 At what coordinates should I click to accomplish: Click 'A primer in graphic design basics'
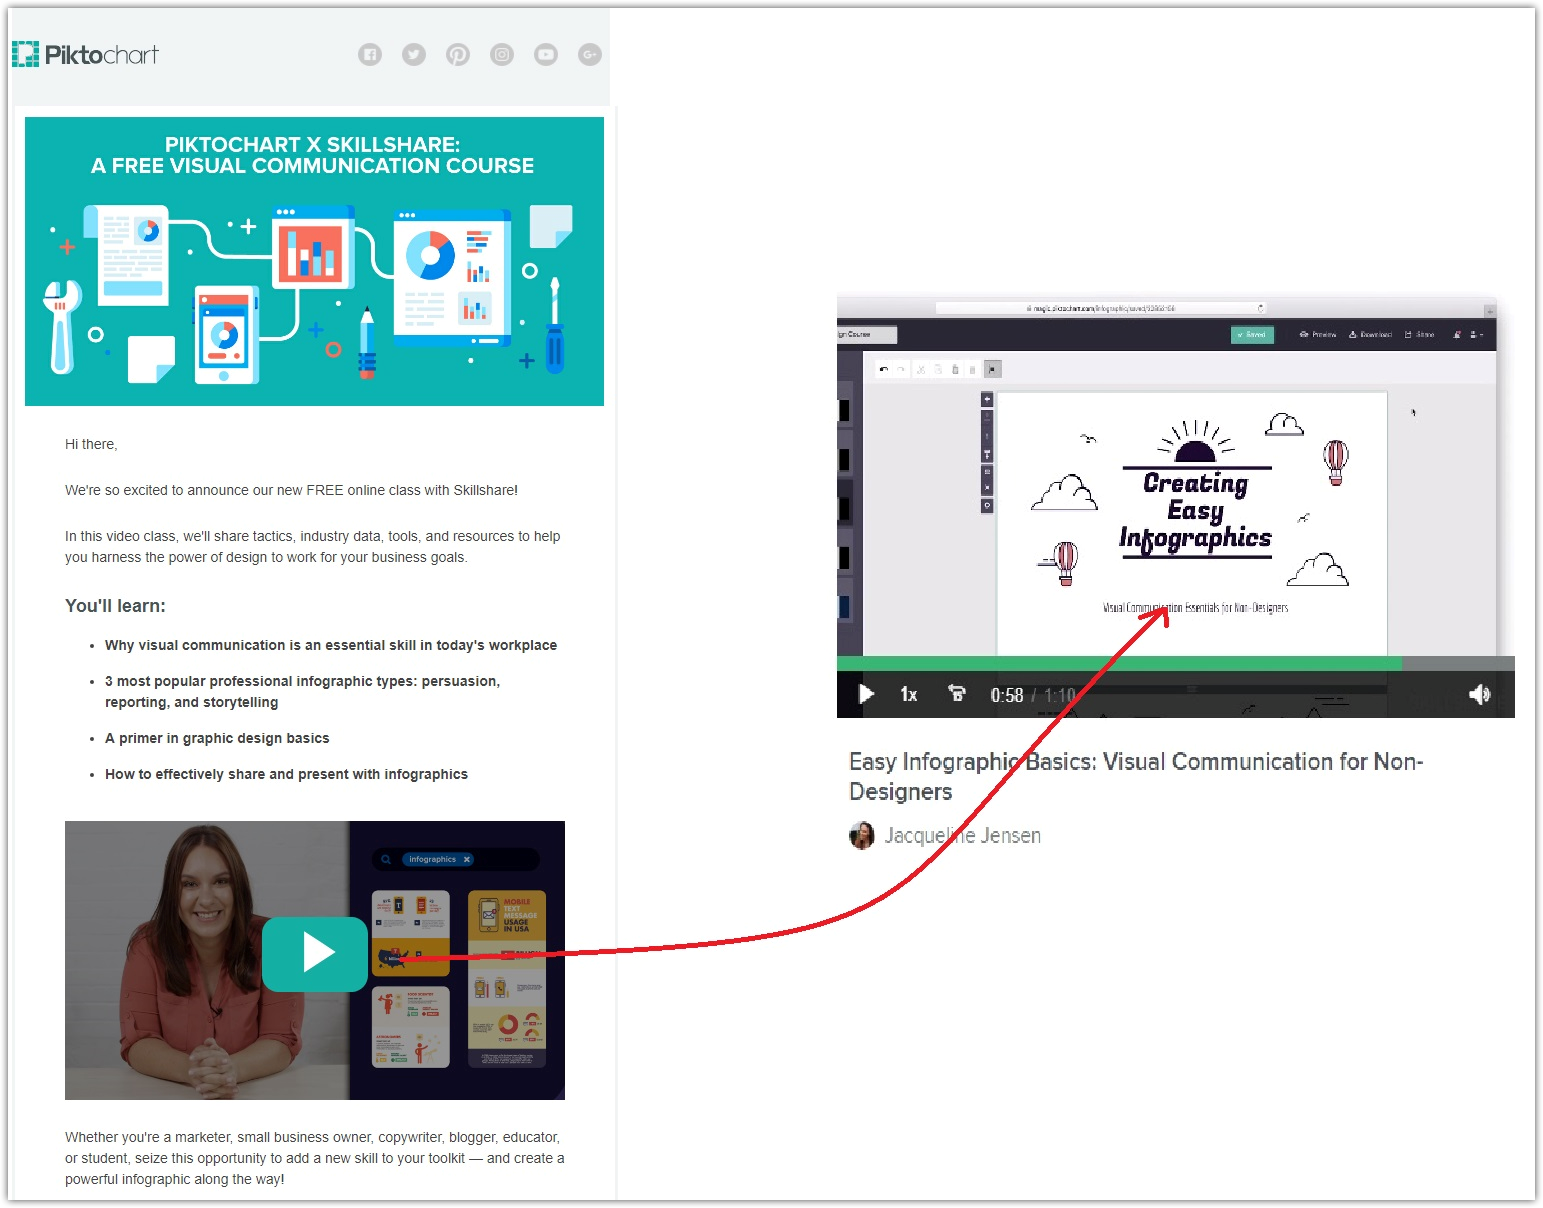pyautogui.click(x=217, y=738)
